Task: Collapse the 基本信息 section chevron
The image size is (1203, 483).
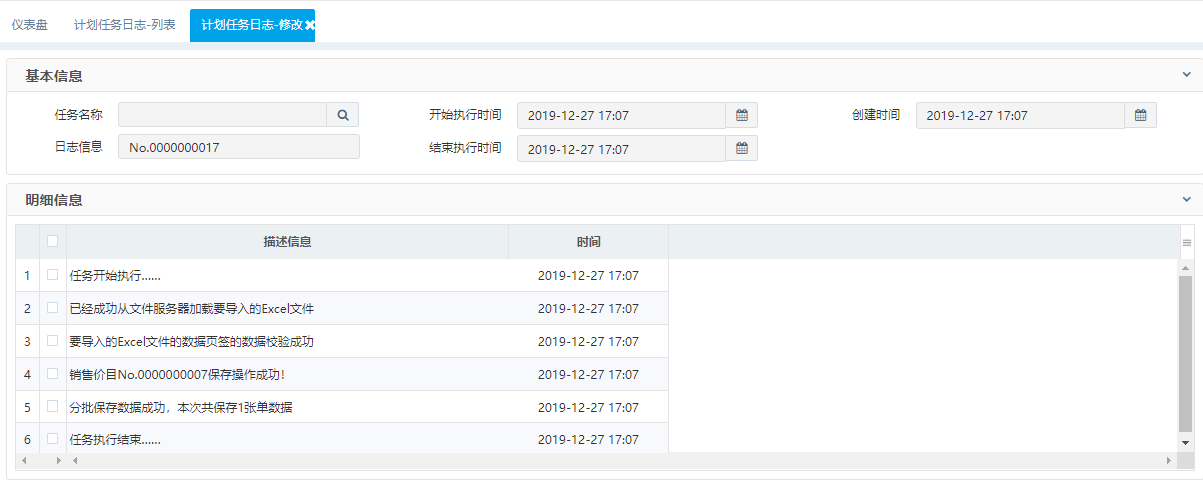Action: pos(1186,75)
